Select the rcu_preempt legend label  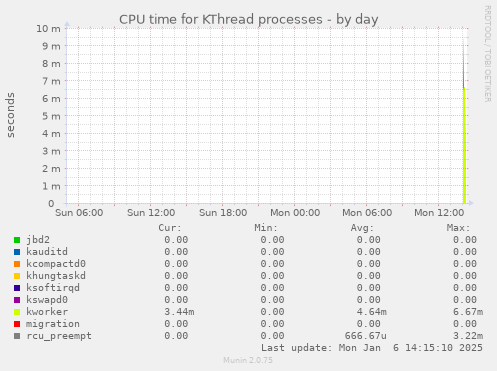[x=59, y=336]
